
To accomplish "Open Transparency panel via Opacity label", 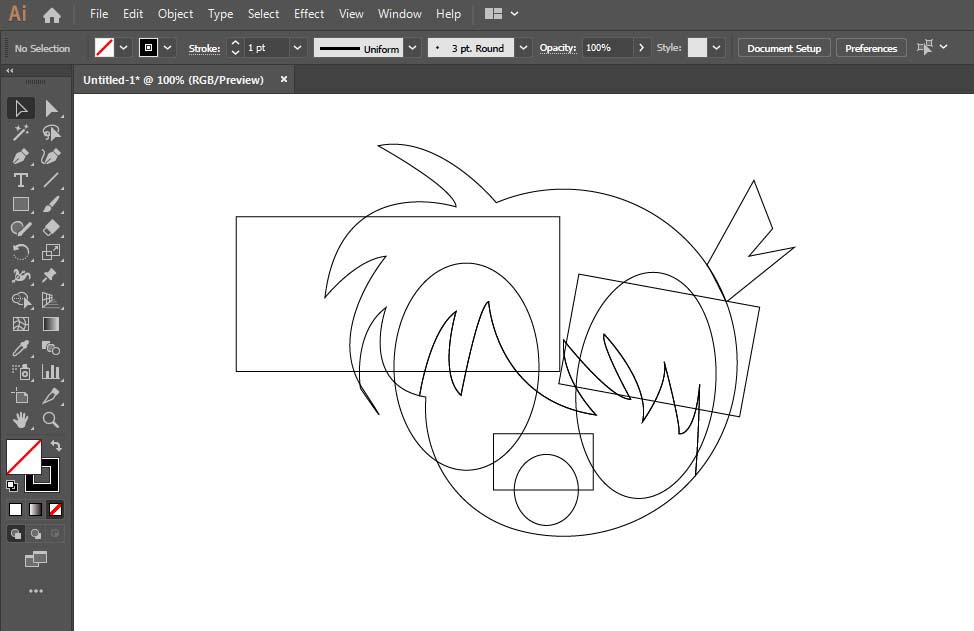I will tap(557, 48).
